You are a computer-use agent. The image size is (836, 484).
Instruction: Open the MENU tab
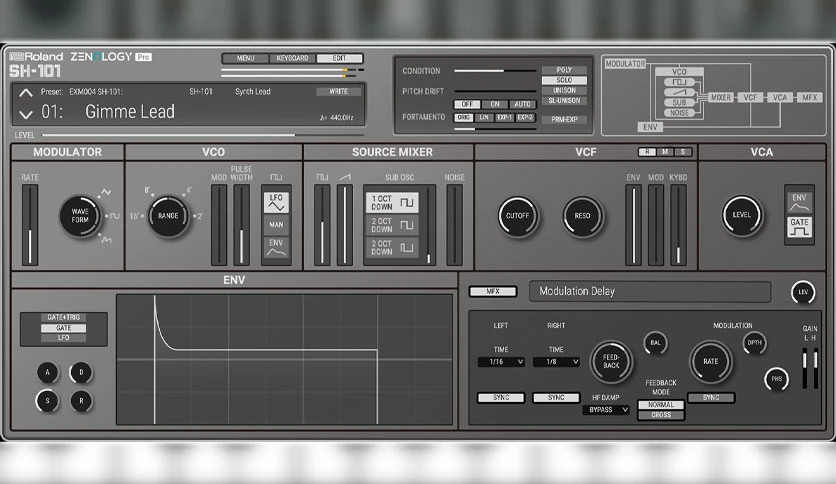[245, 58]
